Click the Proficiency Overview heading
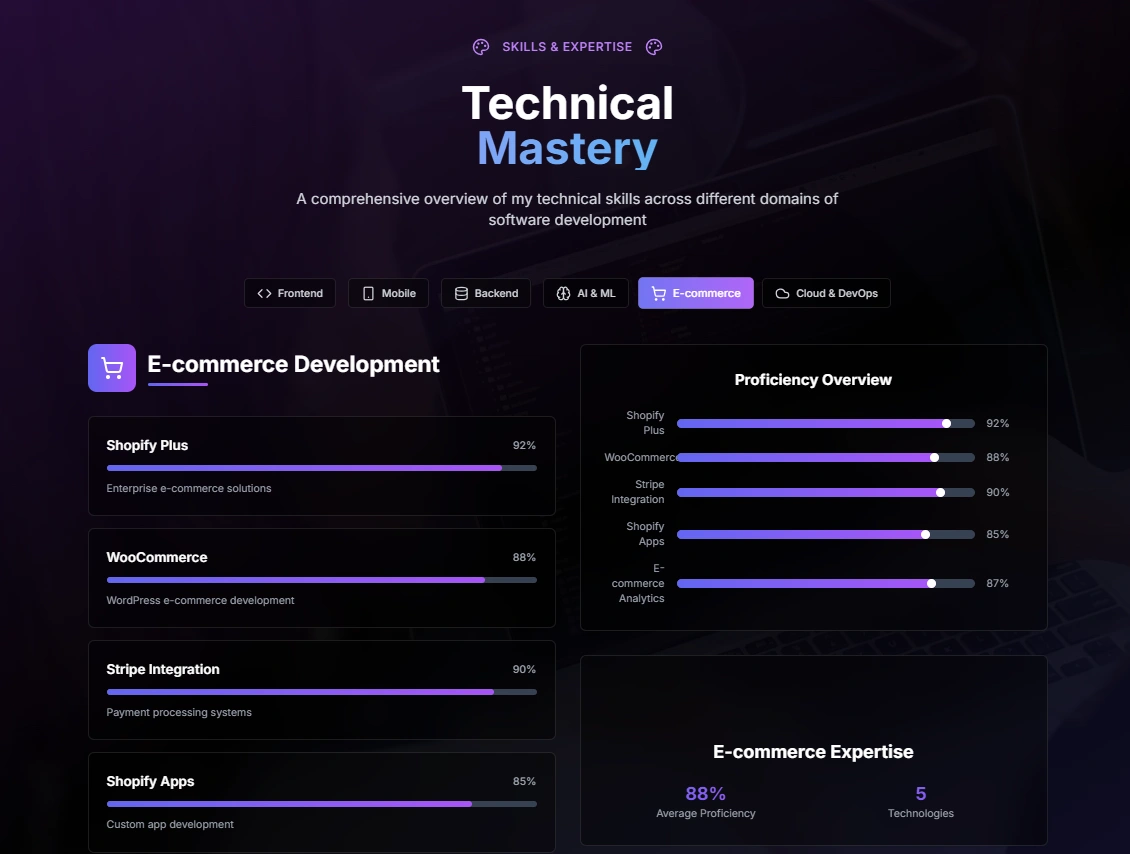The width and height of the screenshot is (1130, 854). (813, 380)
